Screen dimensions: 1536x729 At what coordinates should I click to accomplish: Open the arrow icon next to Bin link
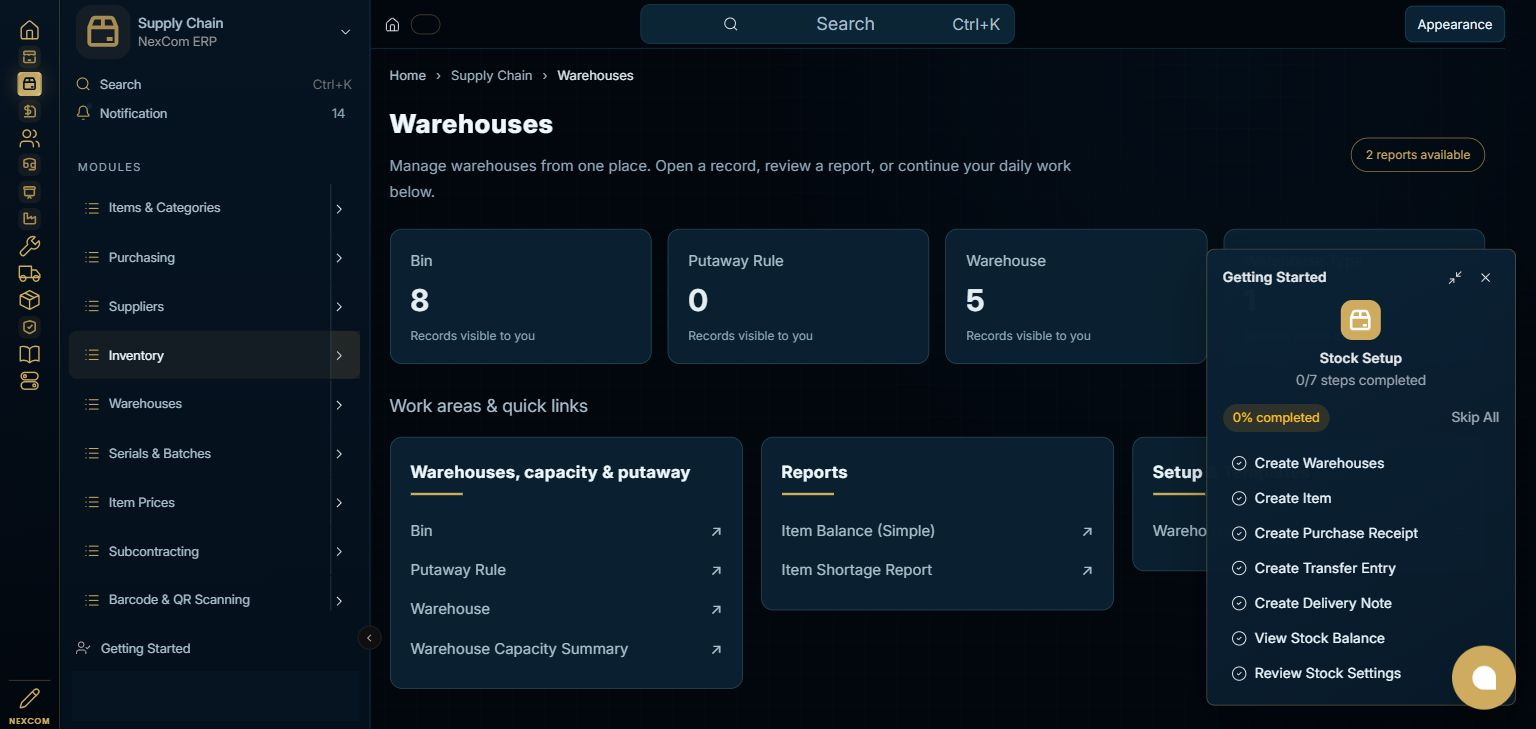coord(716,532)
